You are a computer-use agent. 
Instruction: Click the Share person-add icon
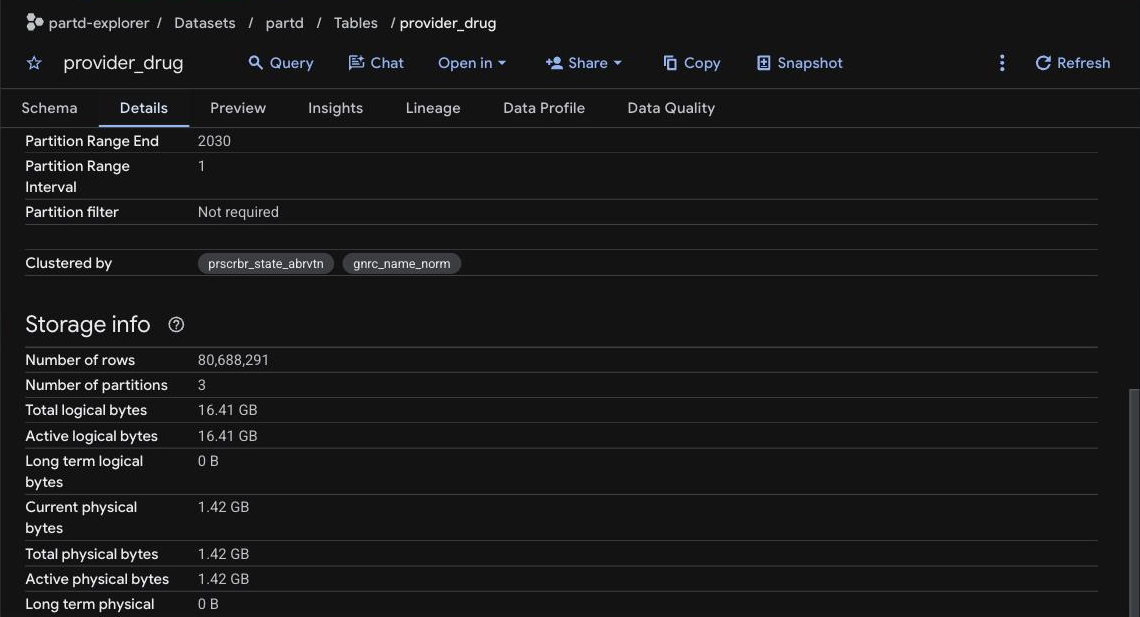click(554, 62)
